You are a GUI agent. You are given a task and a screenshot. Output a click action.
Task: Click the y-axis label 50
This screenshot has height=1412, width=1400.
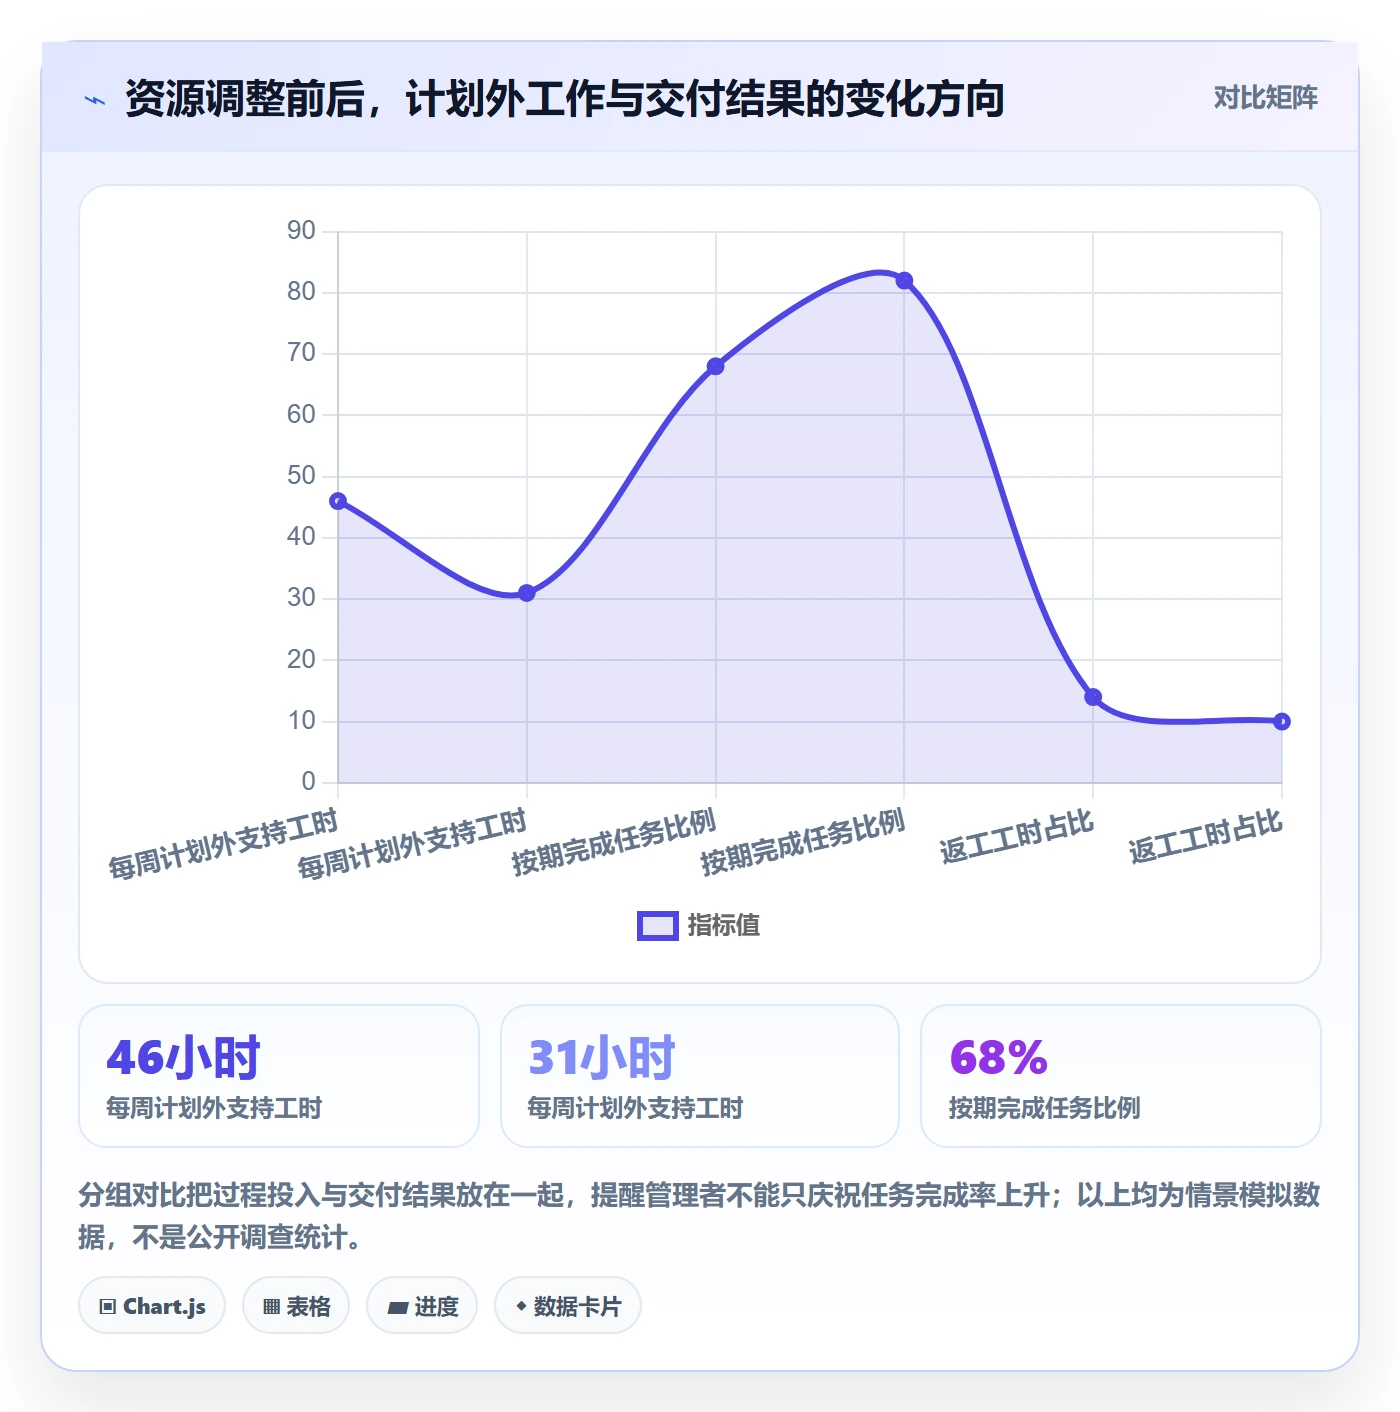(x=301, y=476)
